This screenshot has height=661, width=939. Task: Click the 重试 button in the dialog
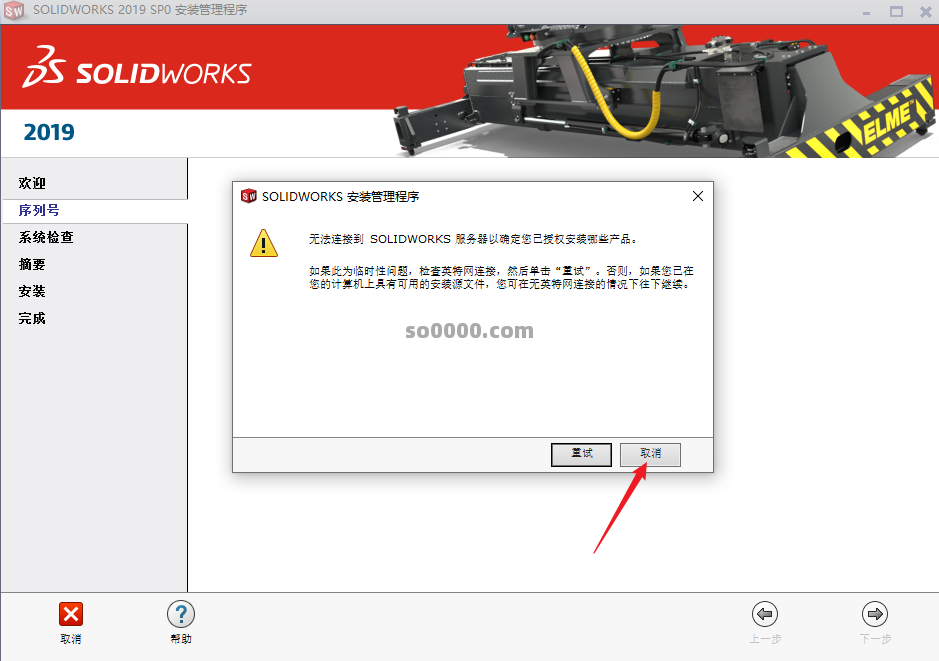[581, 454]
